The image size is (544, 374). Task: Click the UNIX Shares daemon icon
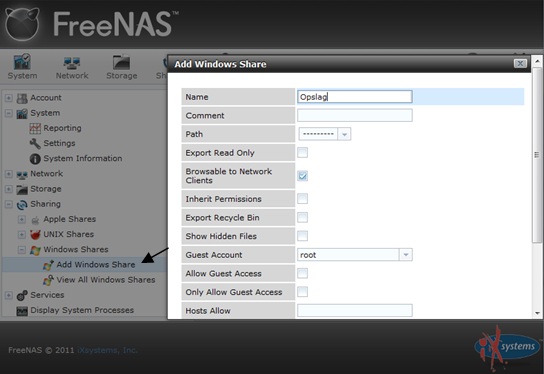(x=35, y=235)
